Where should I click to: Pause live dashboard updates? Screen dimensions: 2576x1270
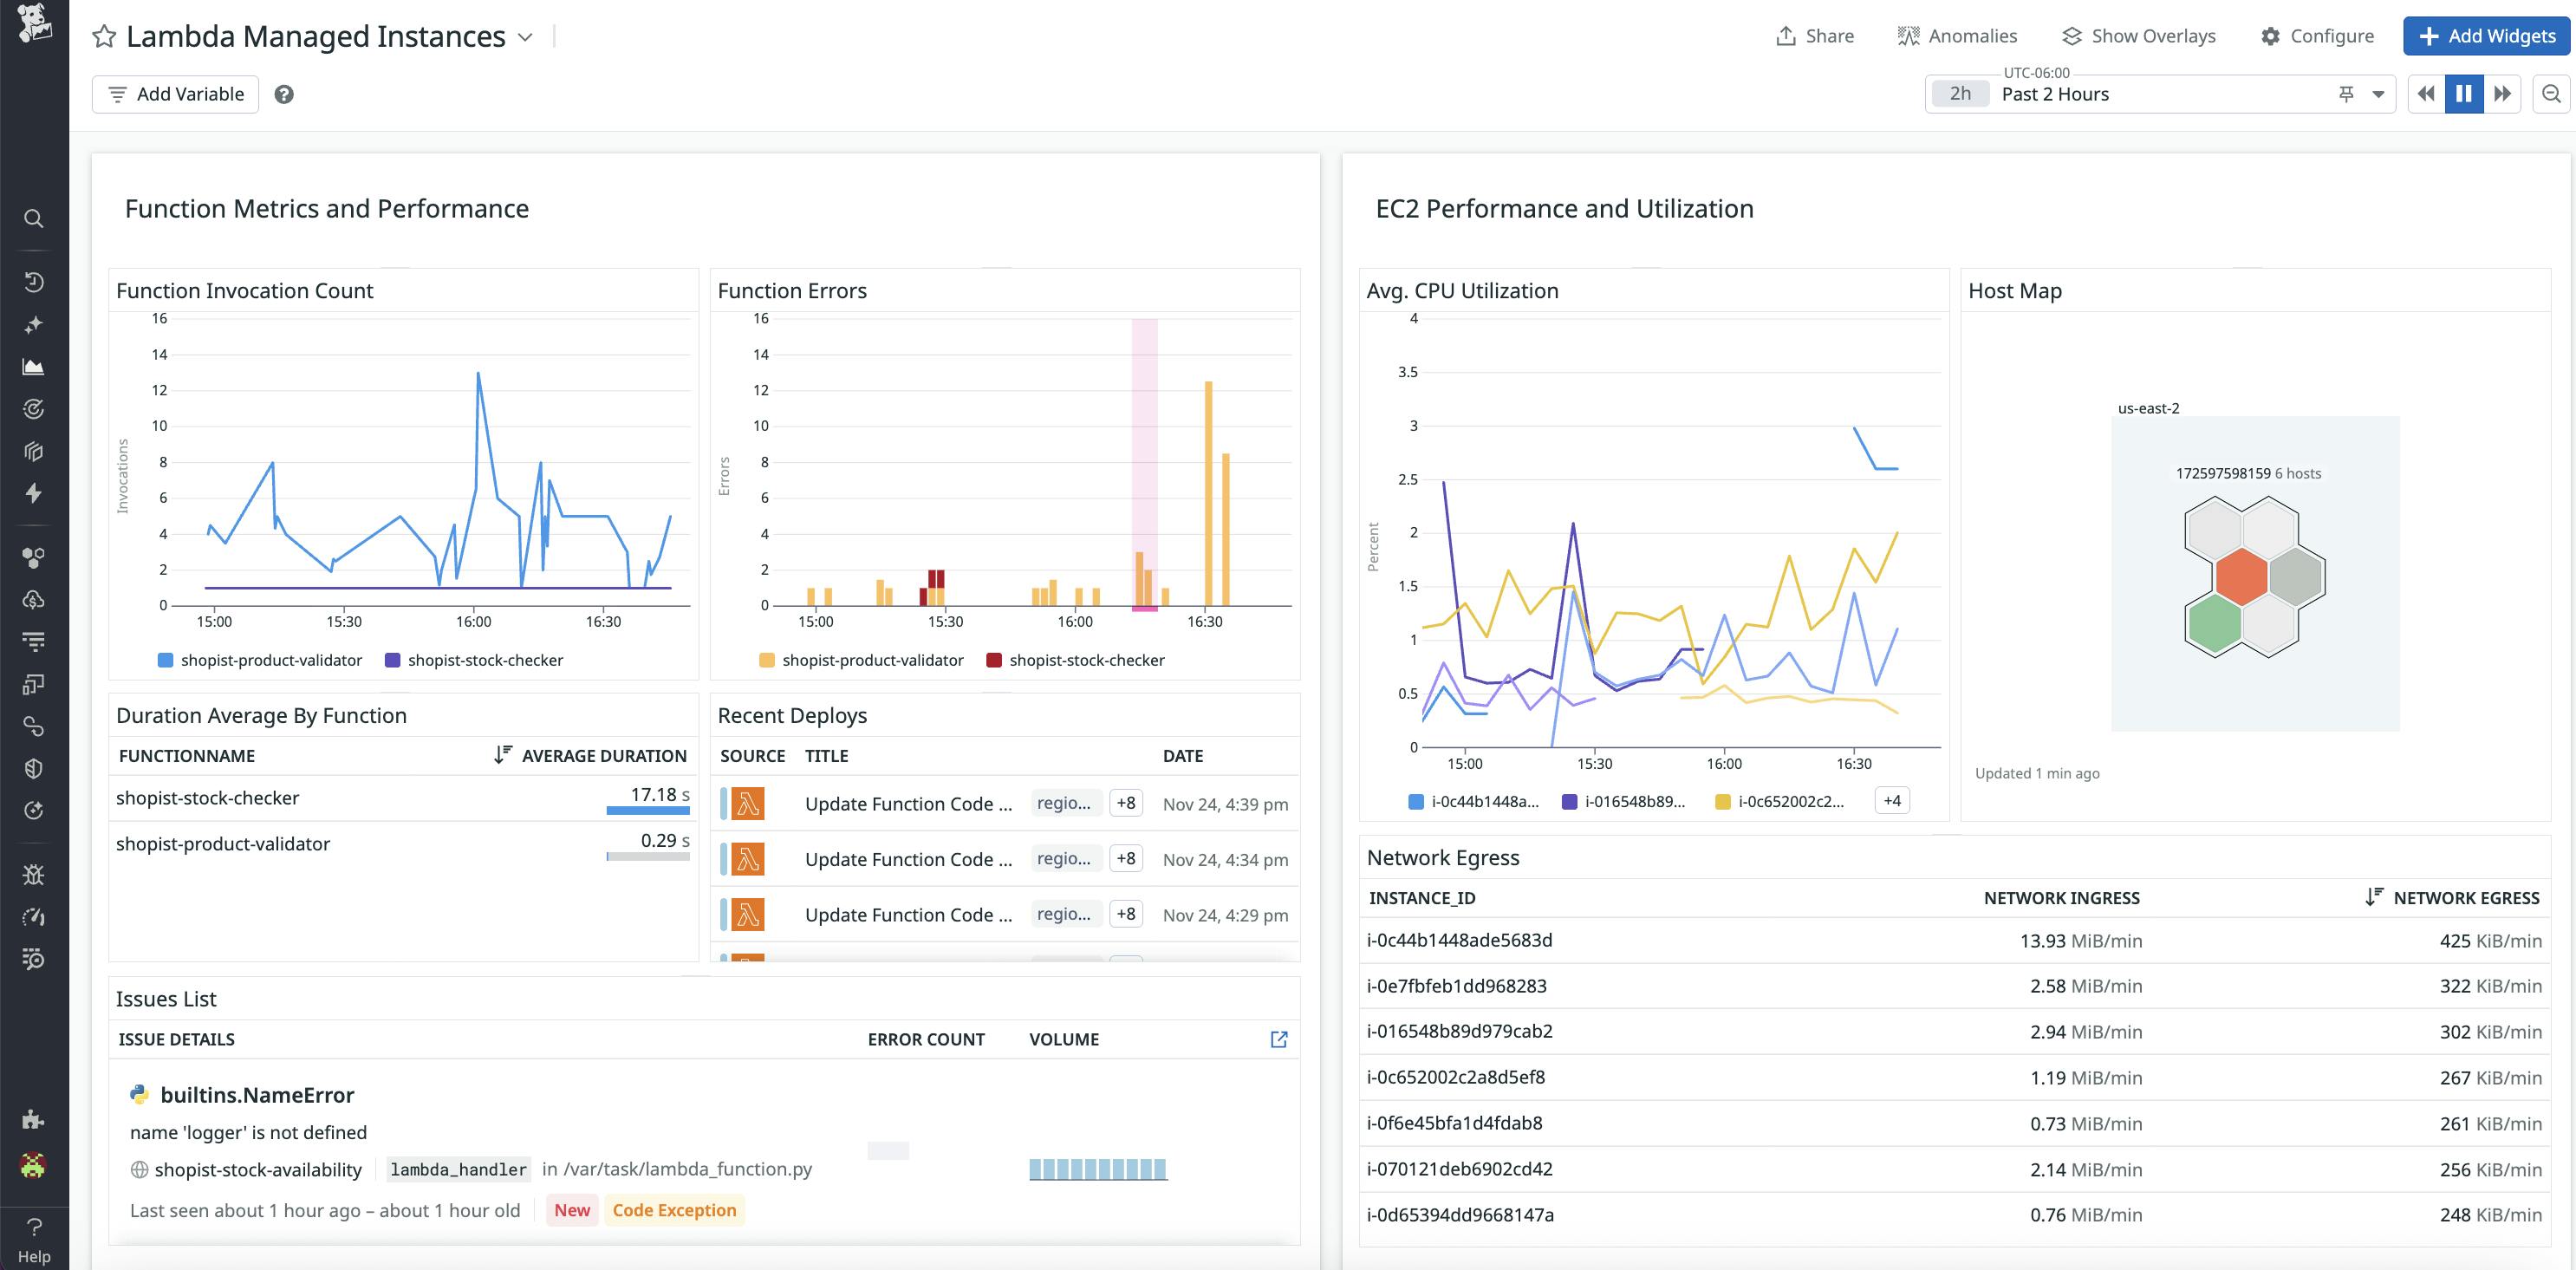2464,93
